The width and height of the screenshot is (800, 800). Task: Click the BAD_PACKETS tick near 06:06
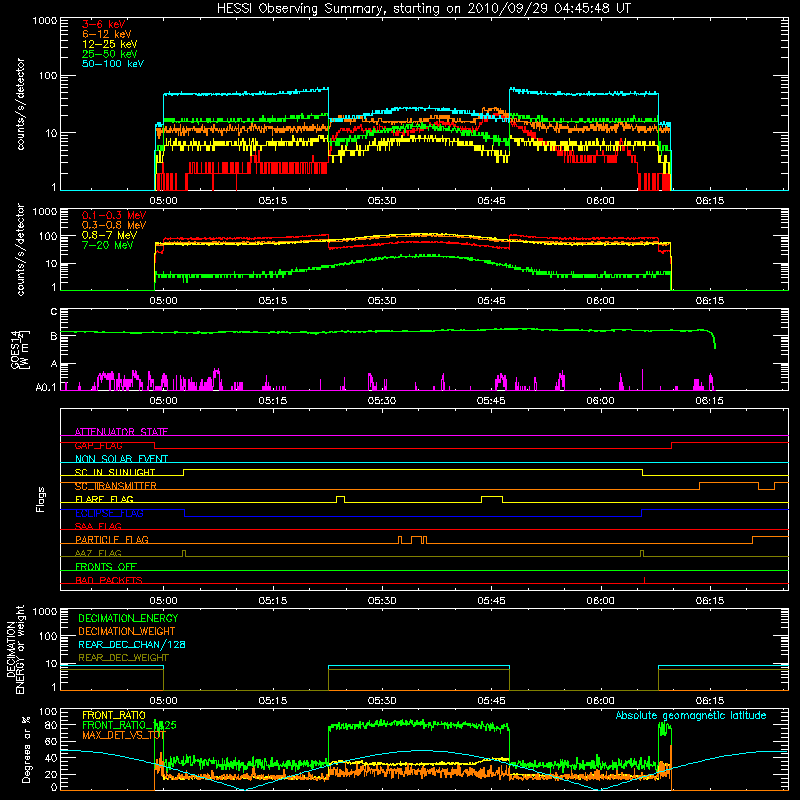click(x=644, y=580)
